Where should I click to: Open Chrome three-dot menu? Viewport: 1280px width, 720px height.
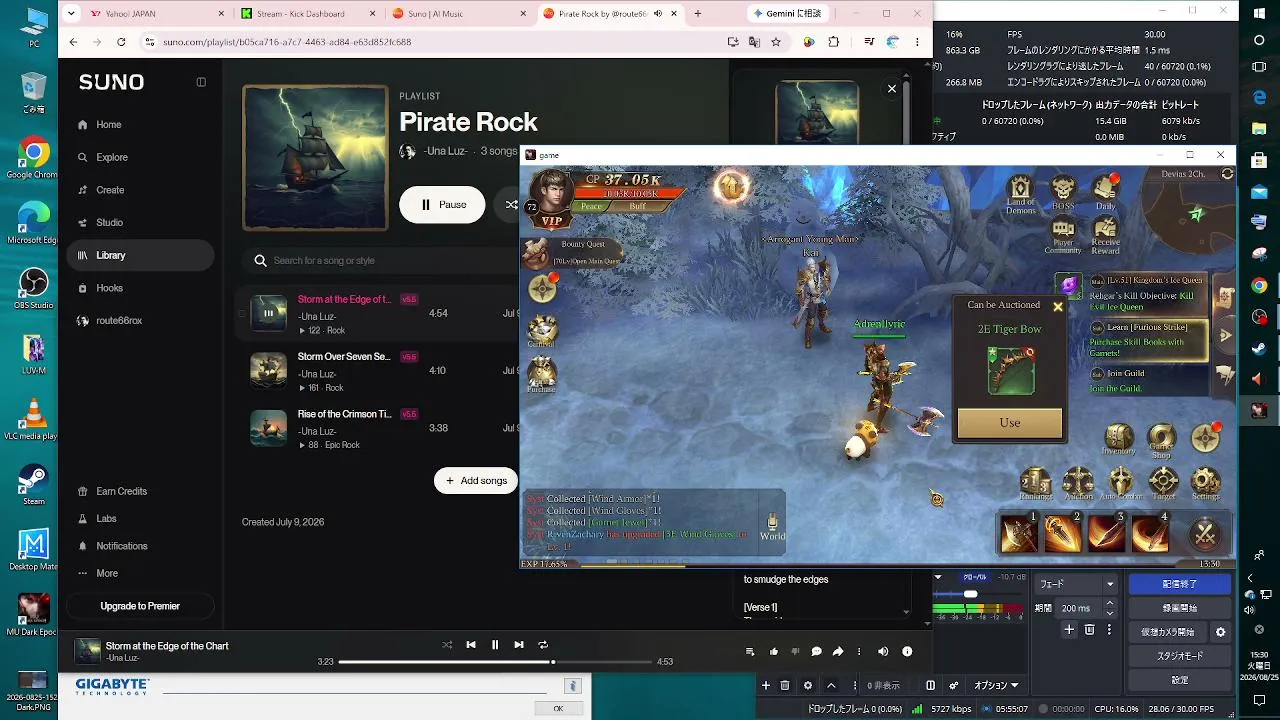click(915, 42)
